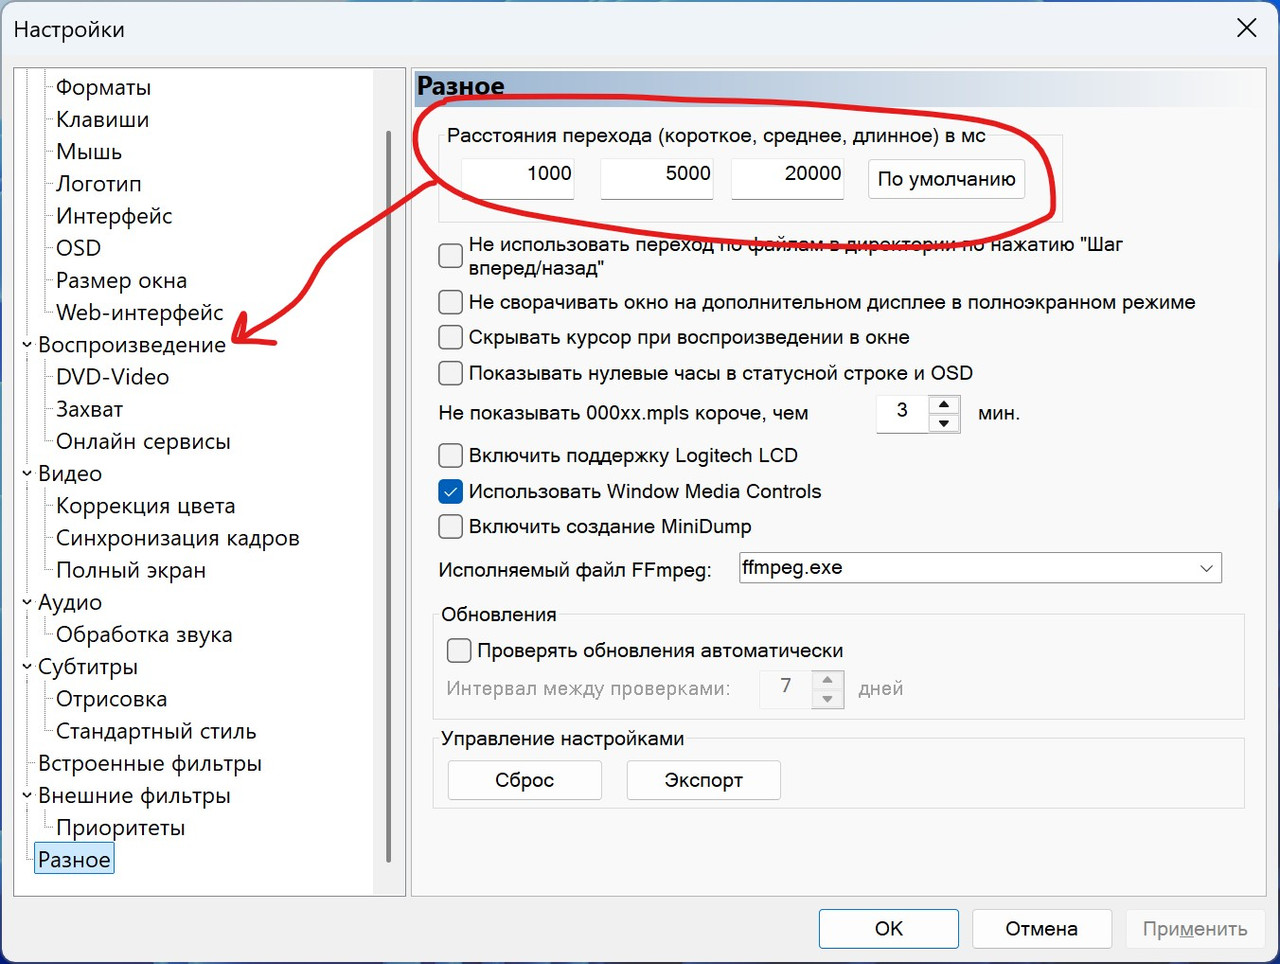1280x964 pixels.
Task: Select Клавиши in settings tree
Action: point(102,120)
